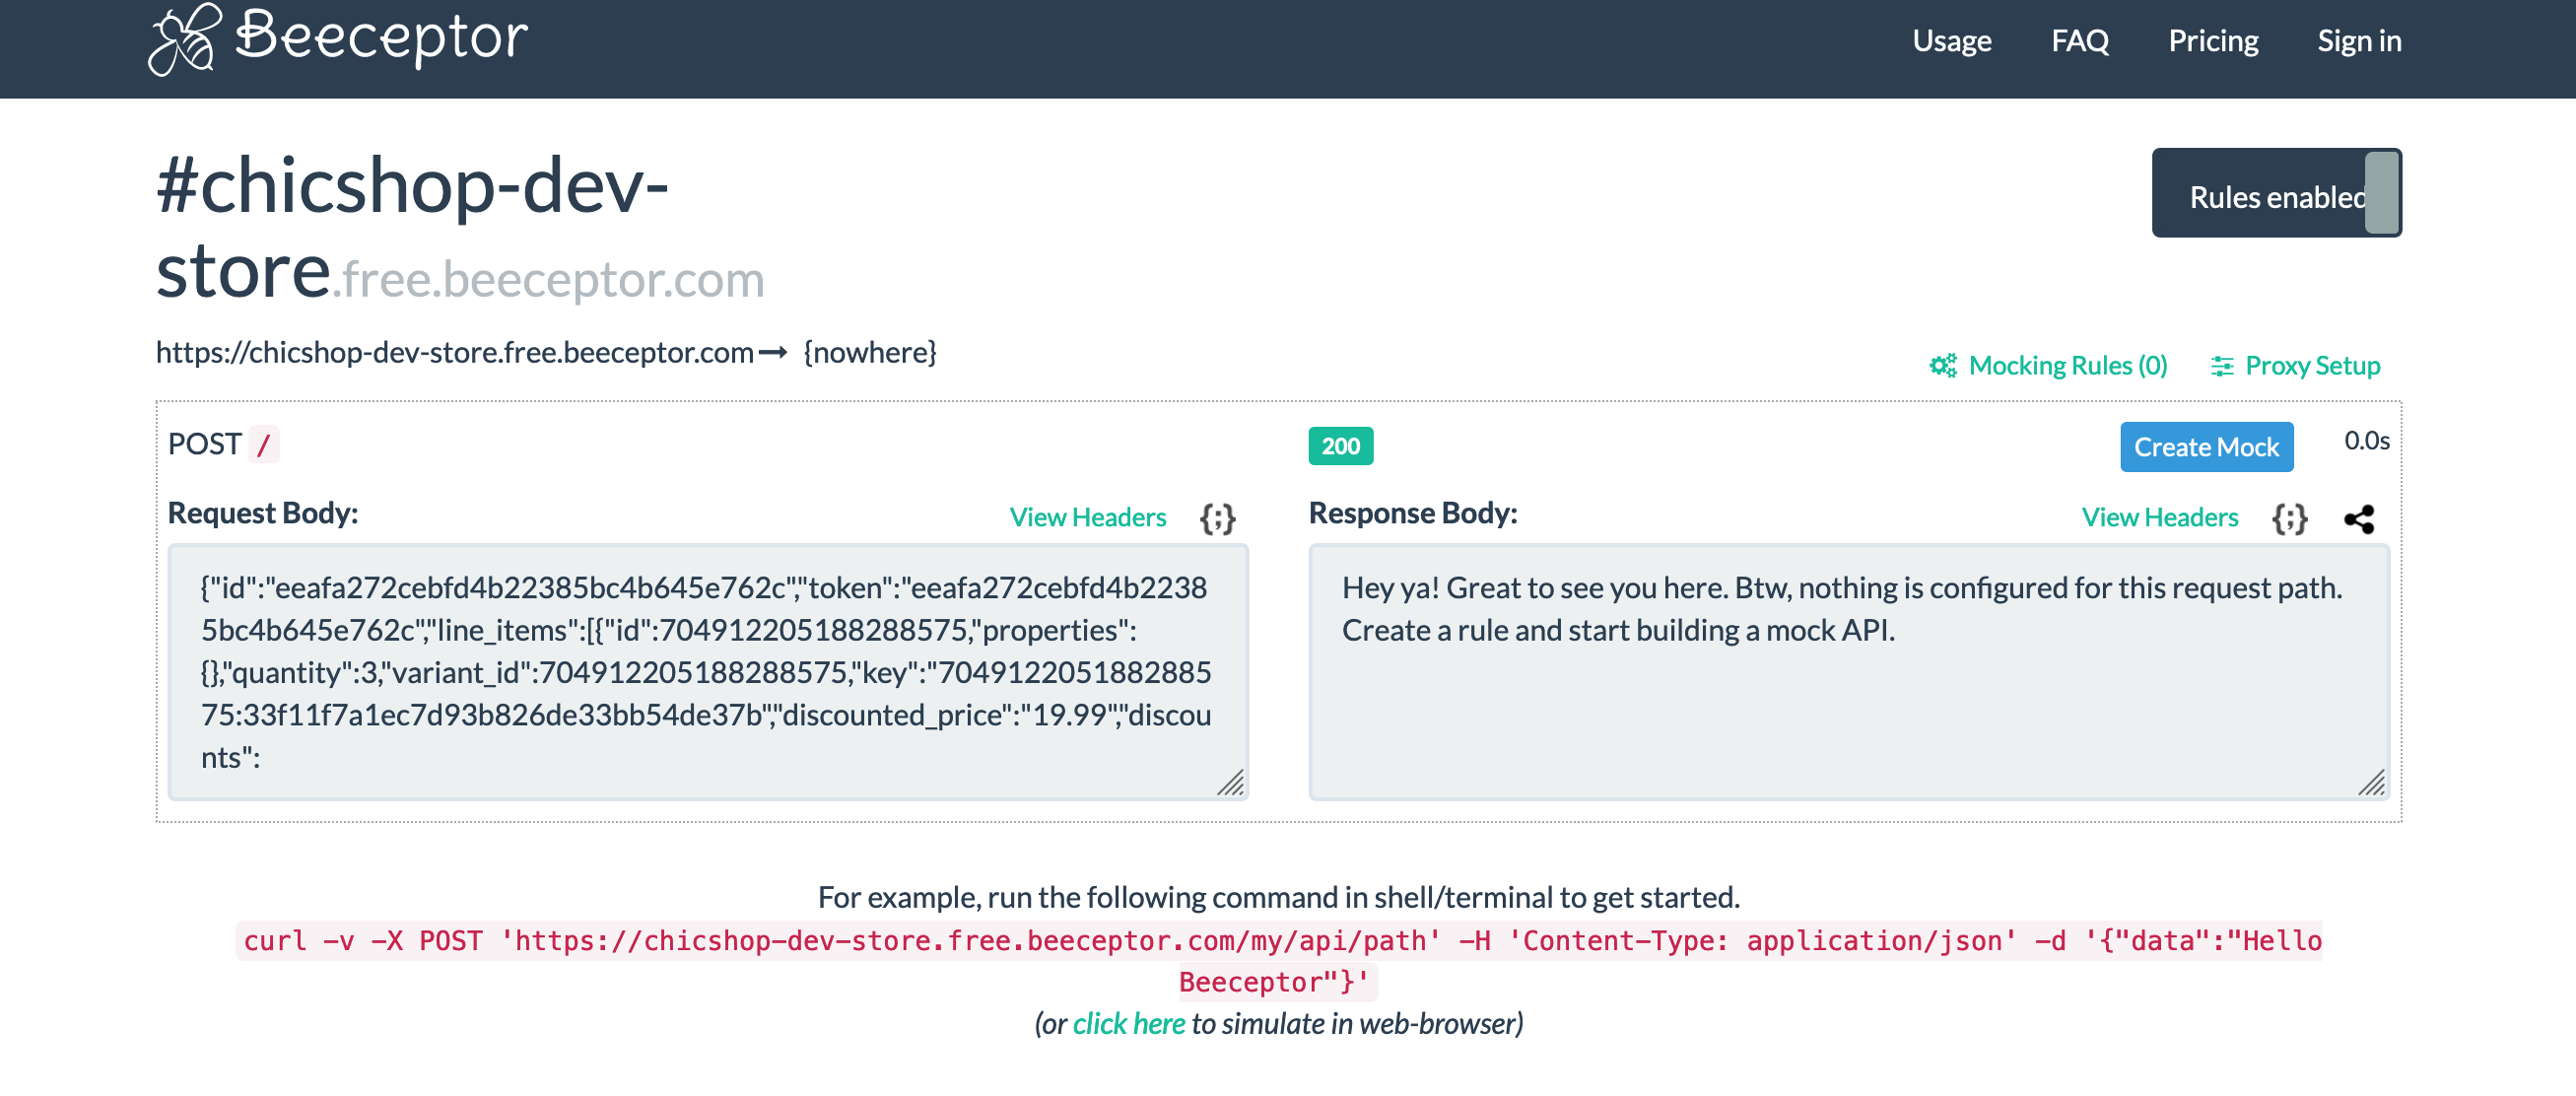Click the 'click here' simulate link
Screen dimensions: 2576x1096
(1128, 1023)
